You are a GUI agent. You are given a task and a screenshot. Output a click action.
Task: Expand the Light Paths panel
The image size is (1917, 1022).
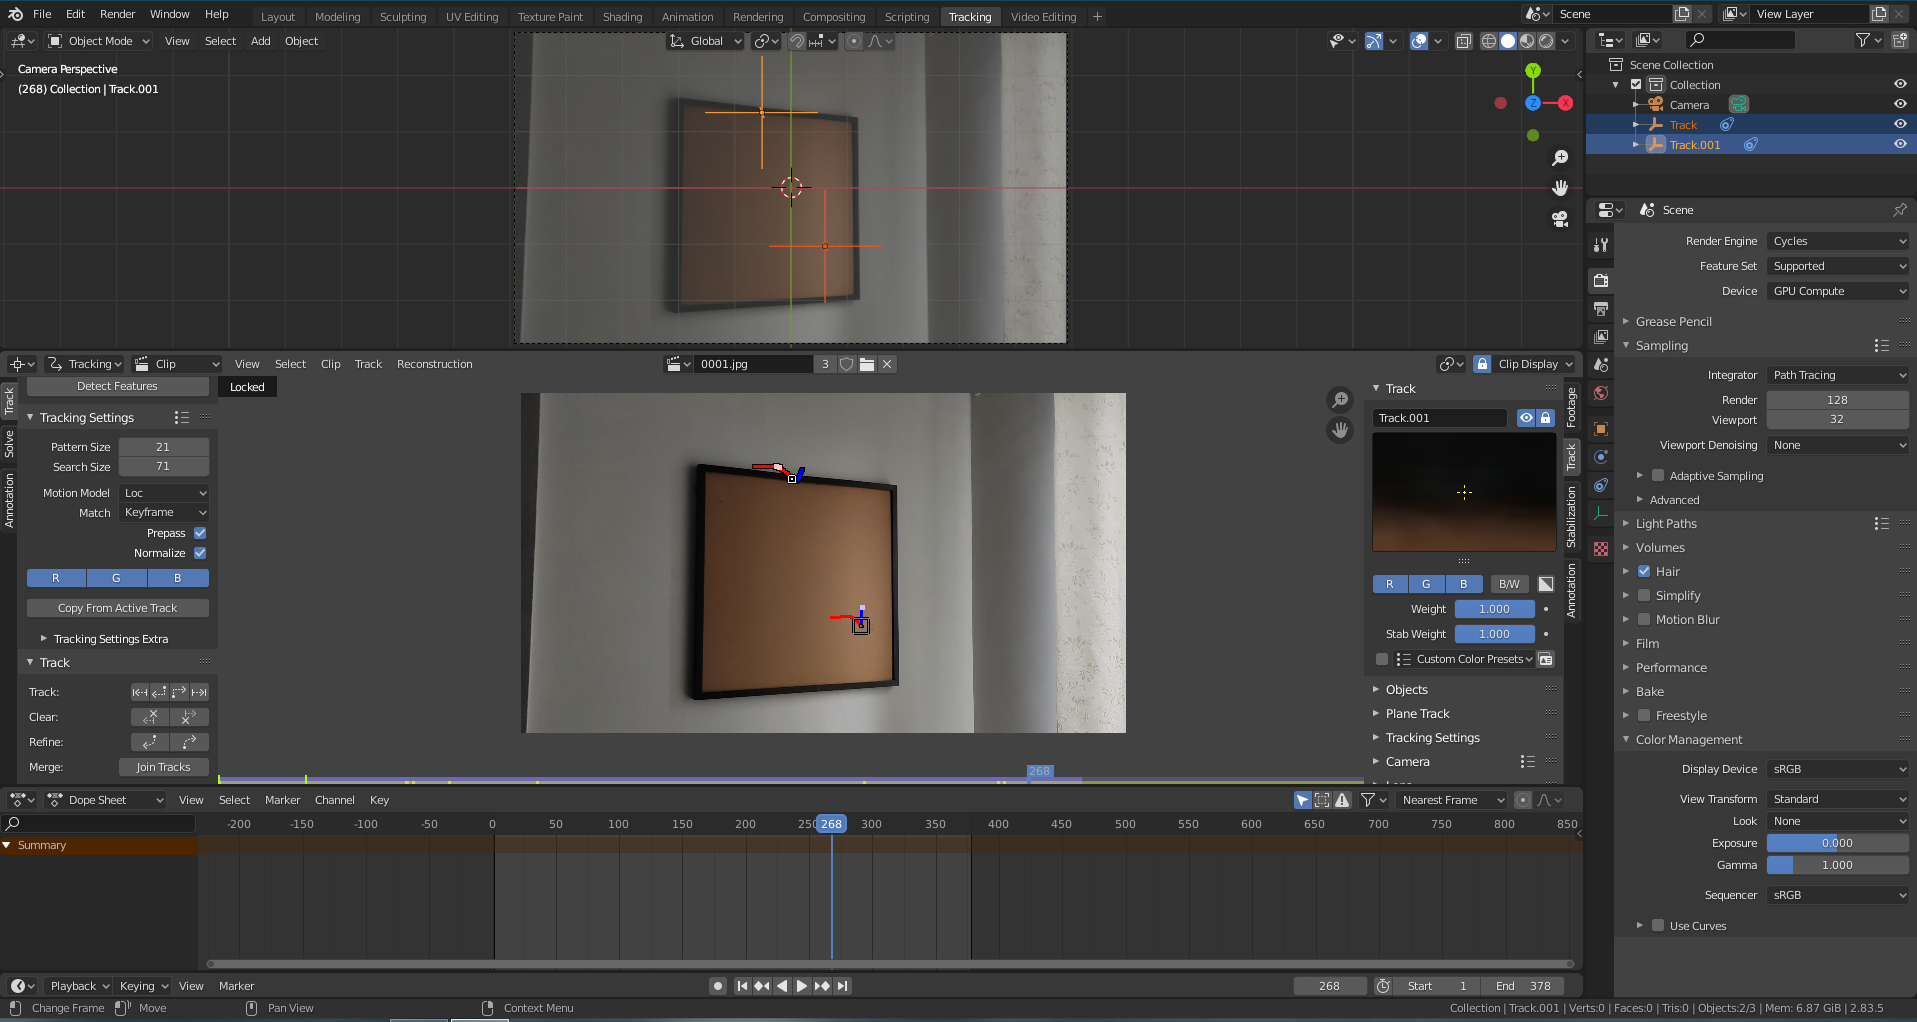[1666, 524]
